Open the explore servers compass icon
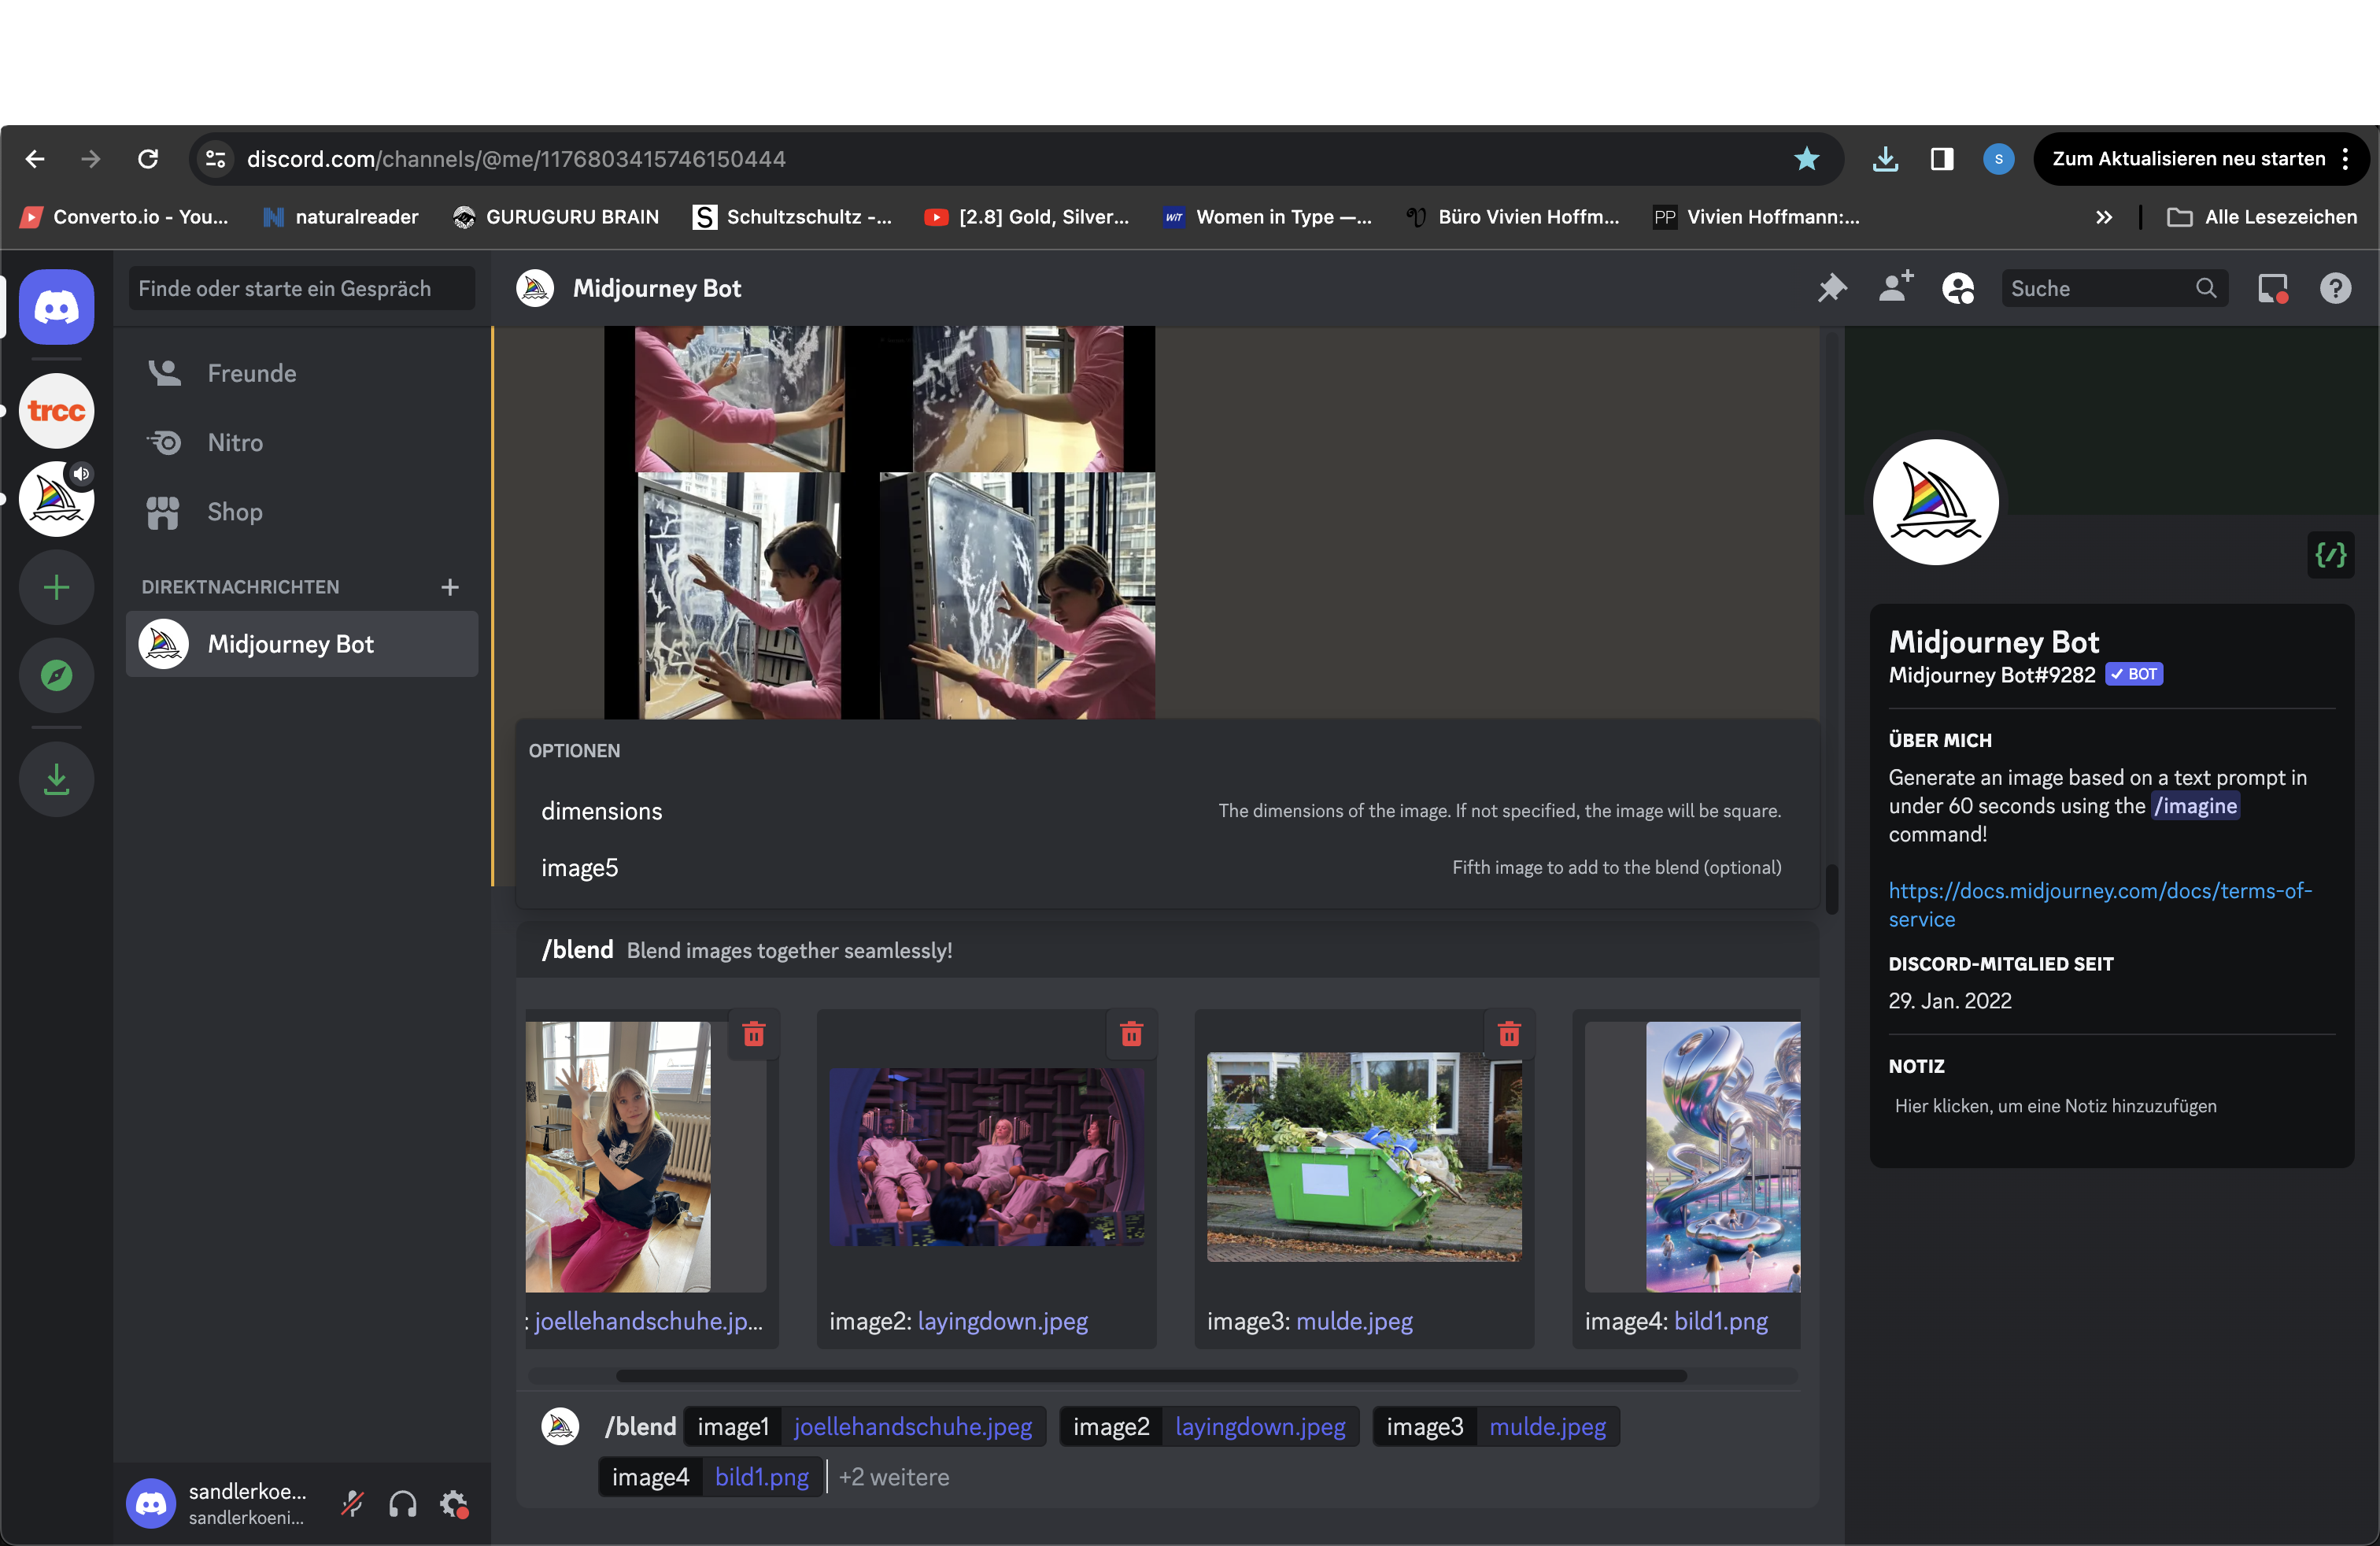Viewport: 2380px width, 1546px height. 57,676
